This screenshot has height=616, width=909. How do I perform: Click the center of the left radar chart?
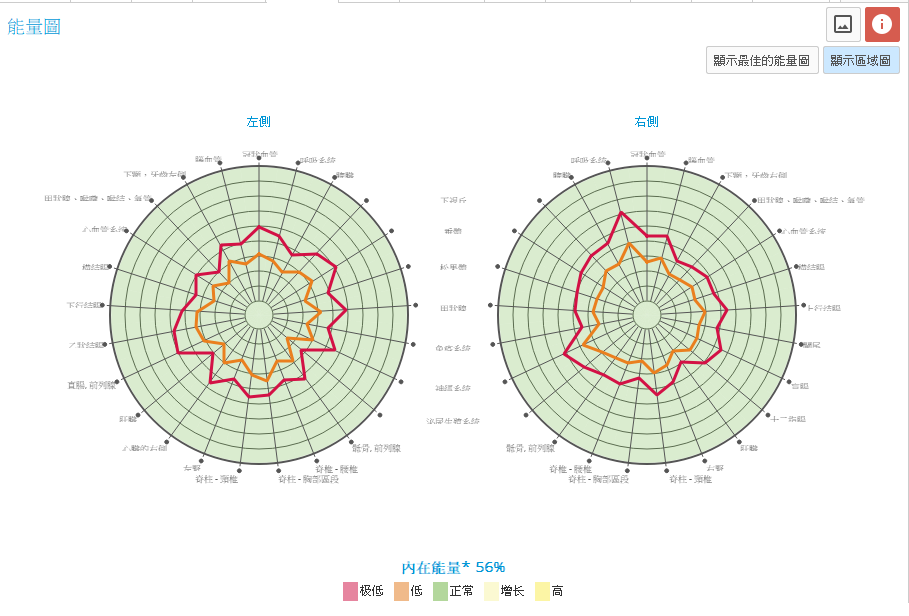point(258,314)
